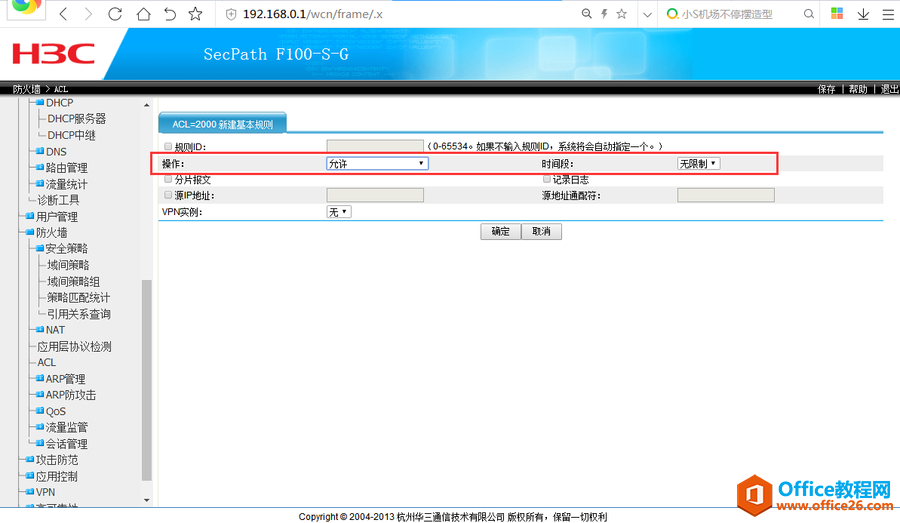
Task: Click the H3C logo
Action: tap(53, 55)
